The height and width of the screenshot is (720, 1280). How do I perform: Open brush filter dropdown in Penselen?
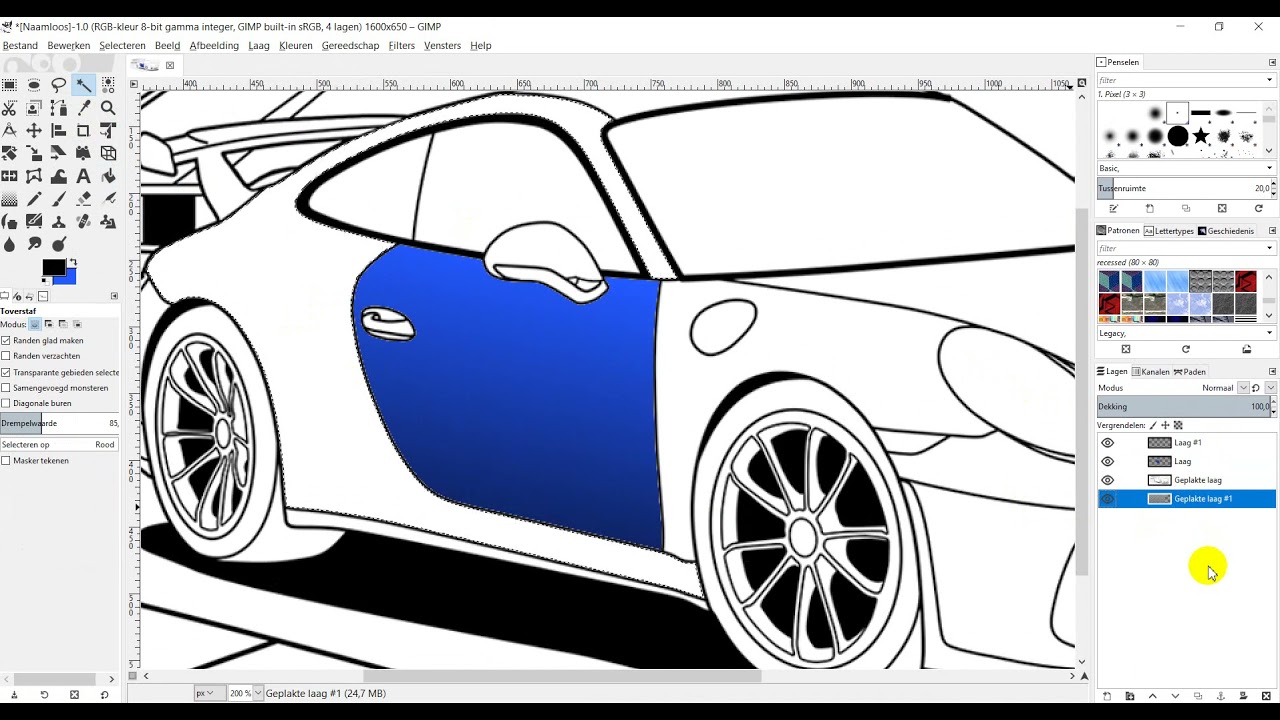click(1270, 80)
